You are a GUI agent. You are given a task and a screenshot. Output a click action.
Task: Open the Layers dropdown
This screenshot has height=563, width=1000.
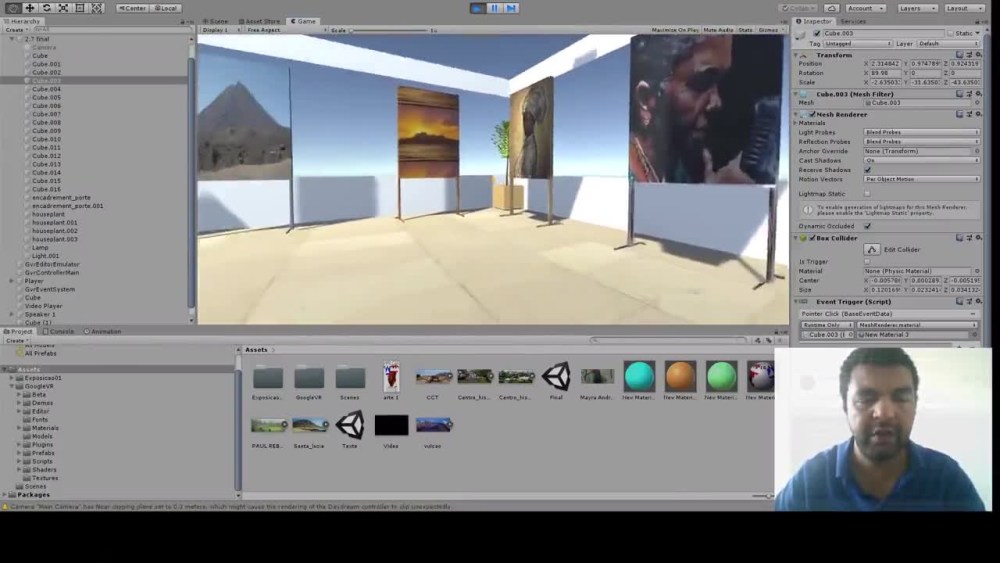tap(916, 8)
